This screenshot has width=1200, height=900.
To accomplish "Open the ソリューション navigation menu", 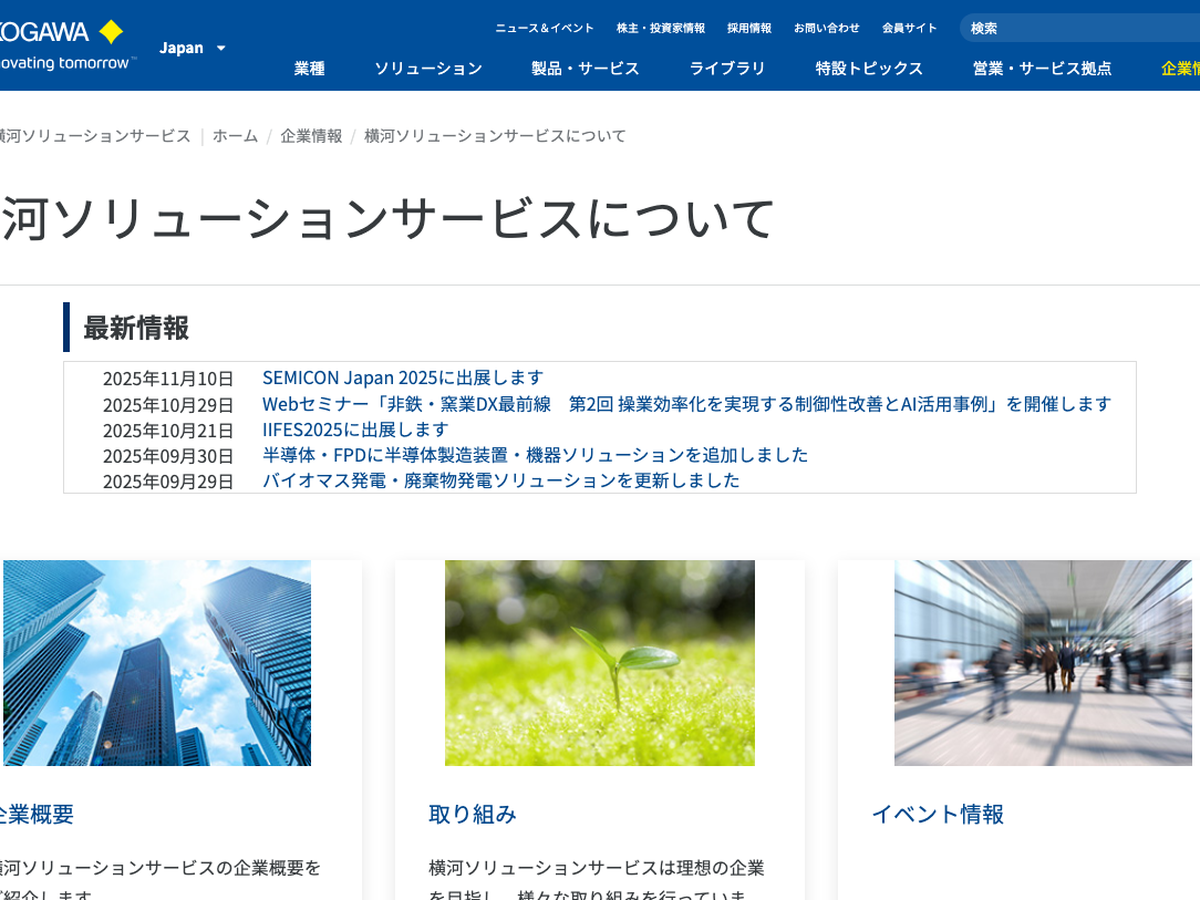I will tap(428, 68).
